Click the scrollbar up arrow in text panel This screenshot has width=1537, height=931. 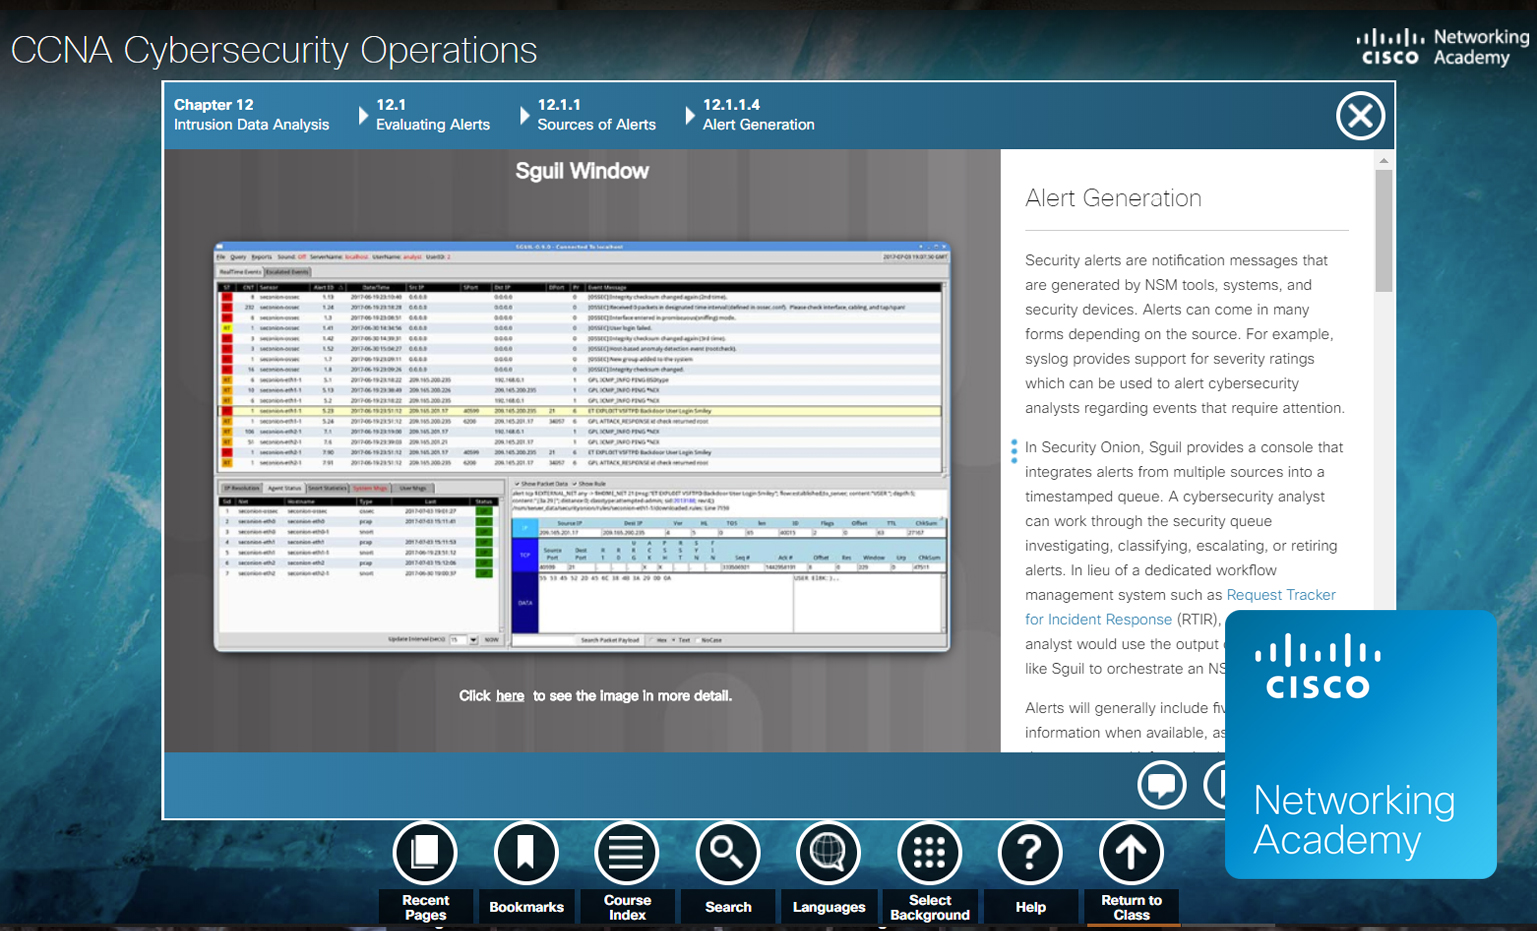1384,160
